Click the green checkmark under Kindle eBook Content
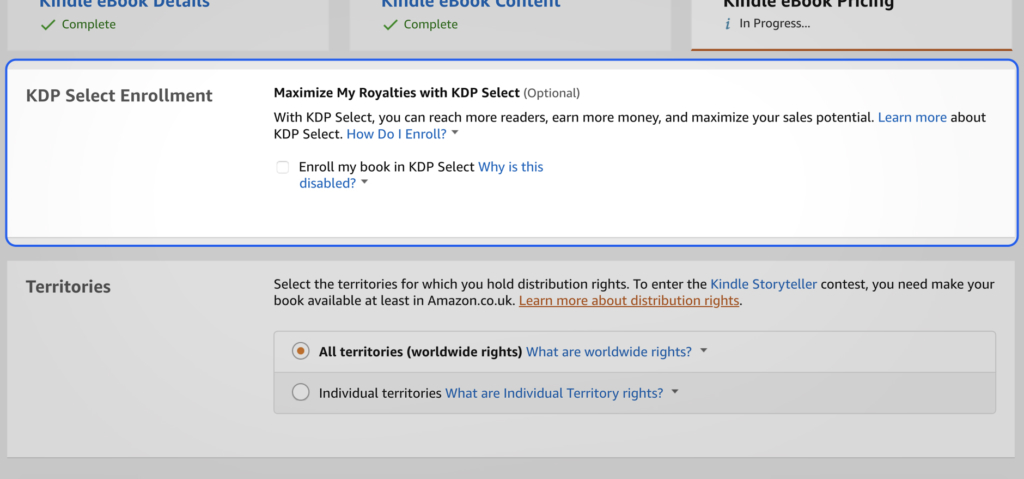Viewport: 1024px width, 479px height. [389, 25]
